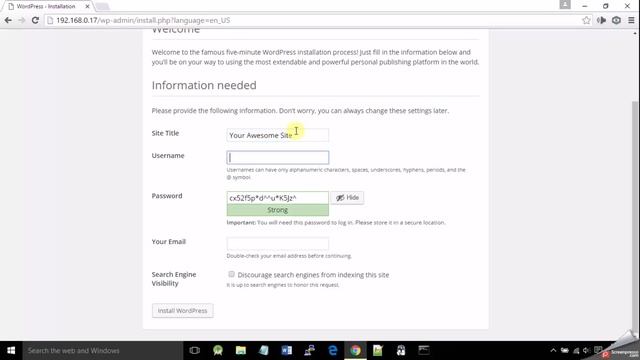Hide the password with Hide button
640x360 pixels.
(347, 198)
